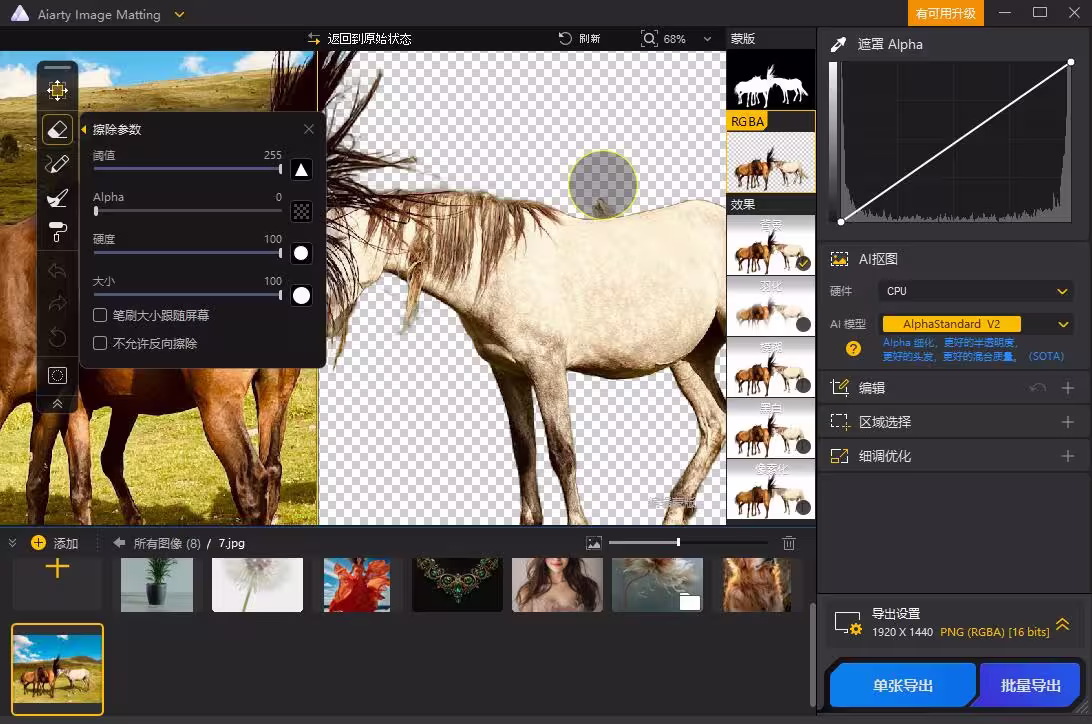Click the 遮罩 Alpha eyedropper icon
Image resolution: width=1092 pixels, height=724 pixels.
(x=838, y=44)
